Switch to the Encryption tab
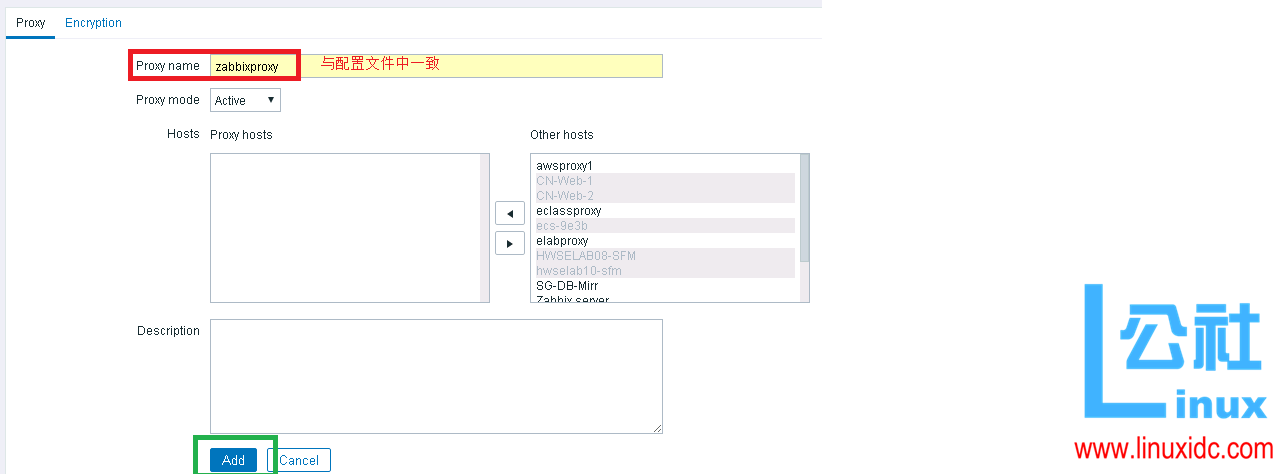The image size is (1273, 474). pyautogui.click(x=93, y=23)
